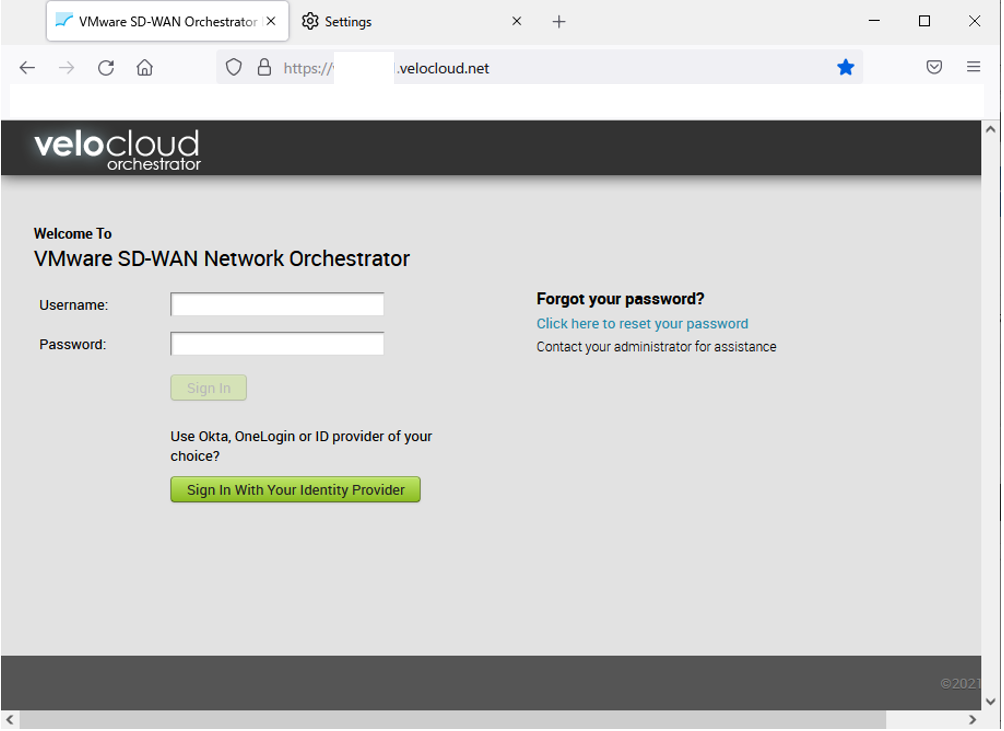
Task: Click the 'Password:' label
Action: click(x=72, y=344)
